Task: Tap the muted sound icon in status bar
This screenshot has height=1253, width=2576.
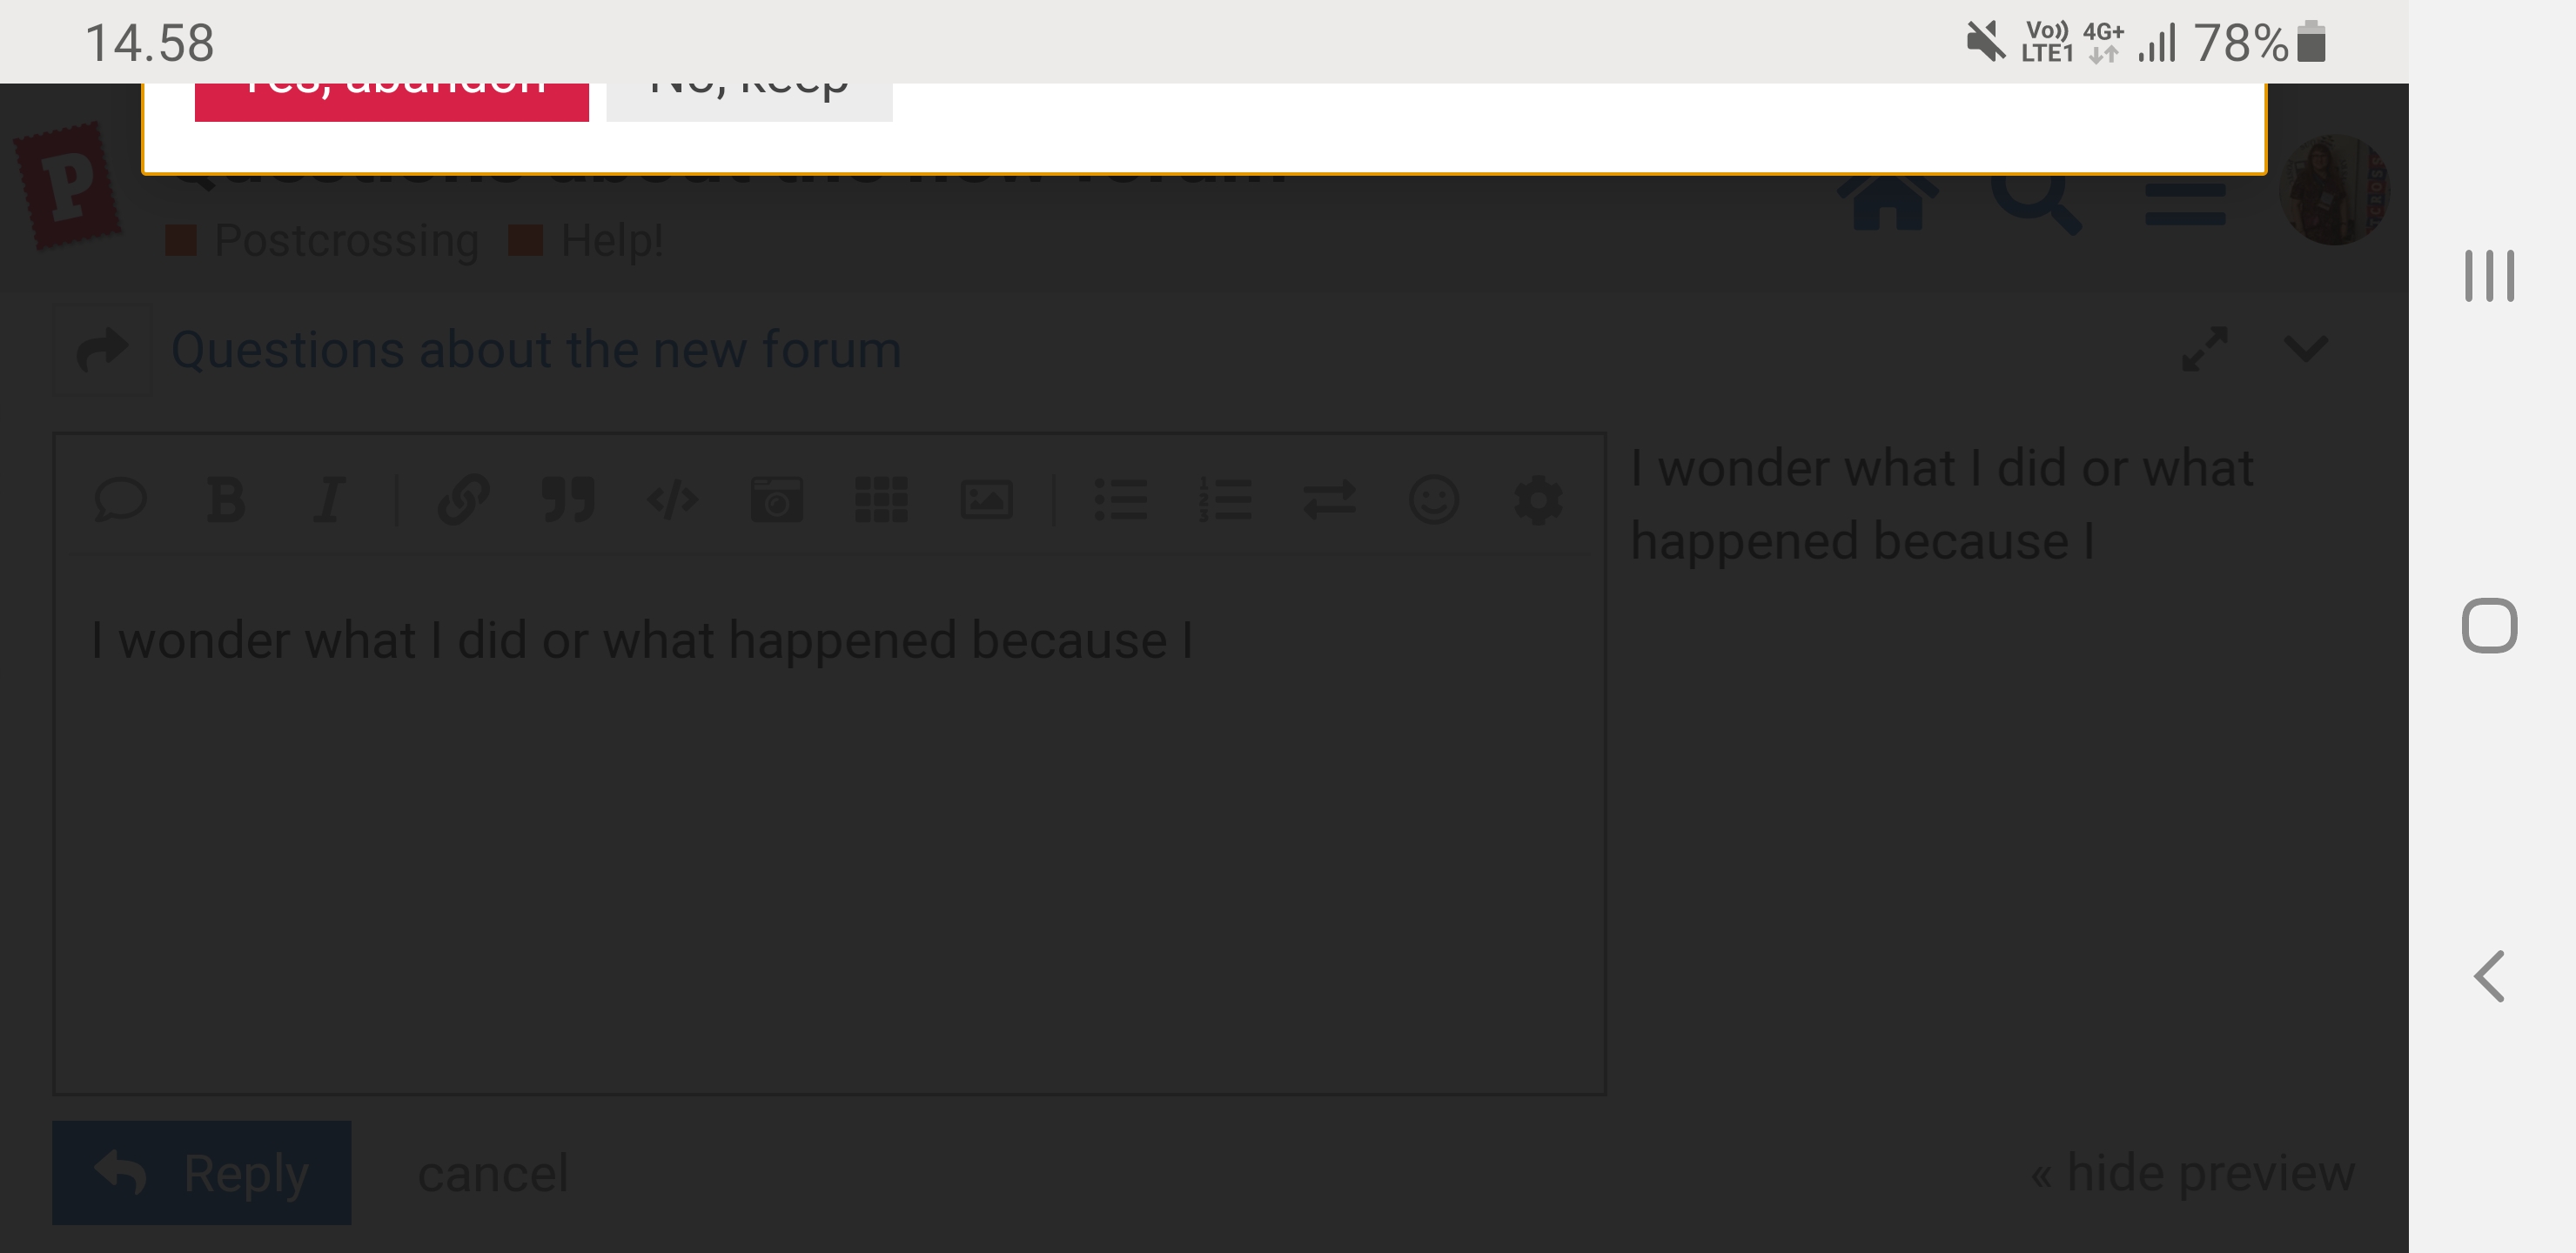Action: tap(1985, 42)
